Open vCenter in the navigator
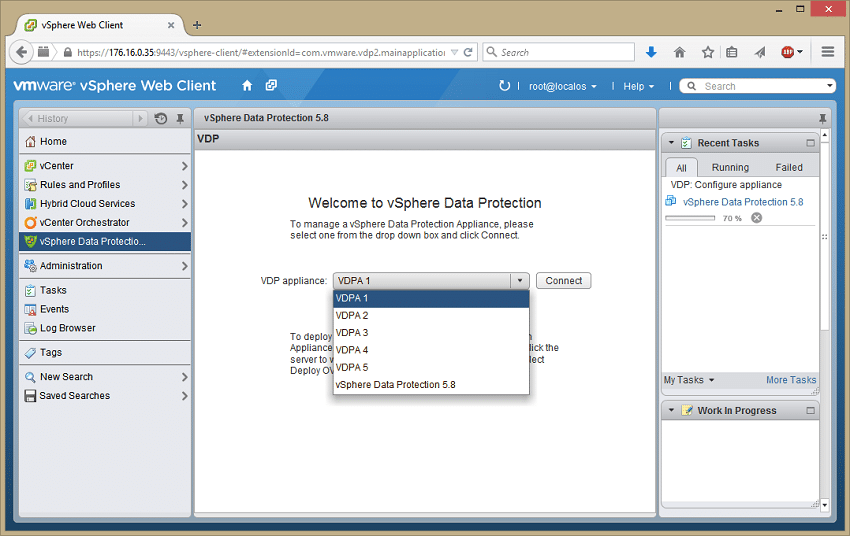The image size is (850, 536). [105, 166]
